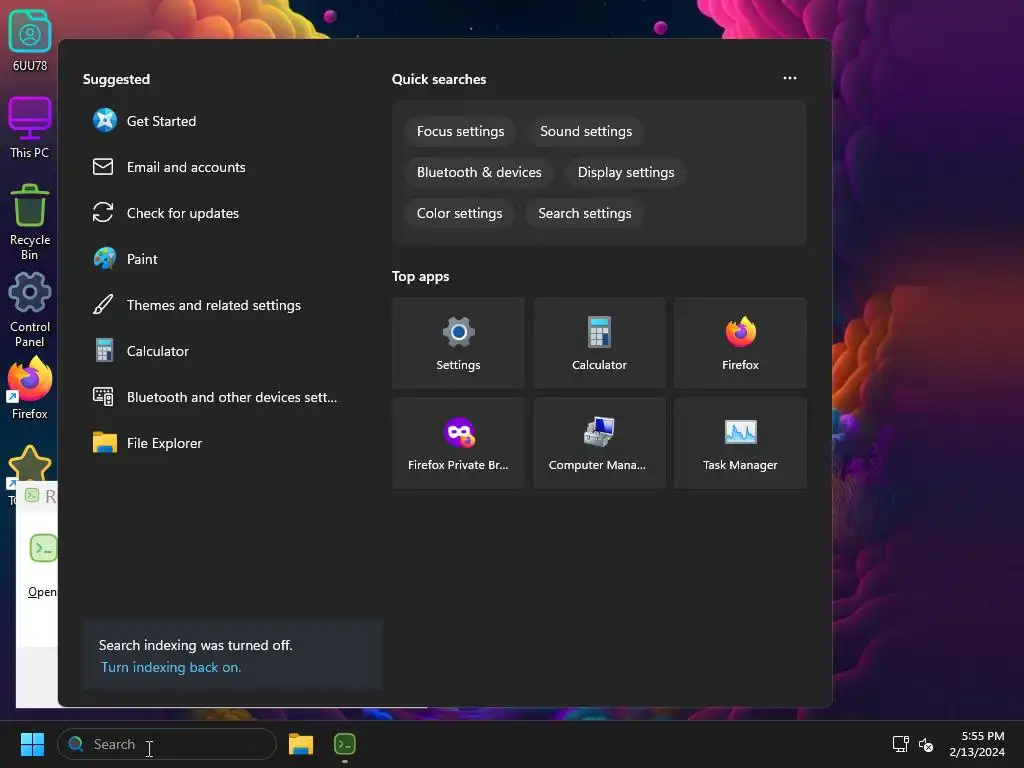Open Settings tile in Top apps
Viewport: 1024px width, 768px height.
click(x=458, y=344)
